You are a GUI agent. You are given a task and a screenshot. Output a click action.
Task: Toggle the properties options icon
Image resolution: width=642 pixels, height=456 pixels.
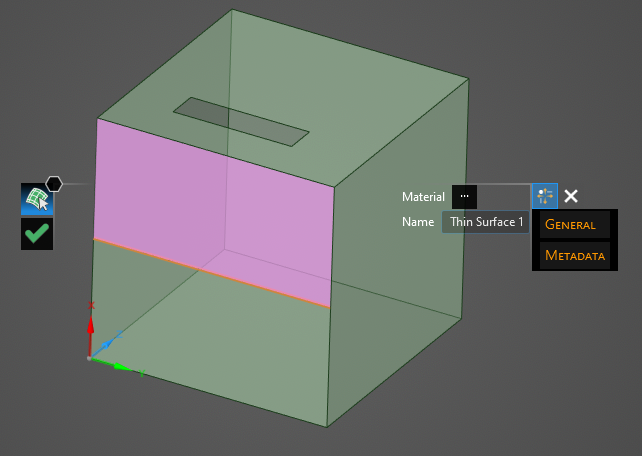(x=545, y=196)
